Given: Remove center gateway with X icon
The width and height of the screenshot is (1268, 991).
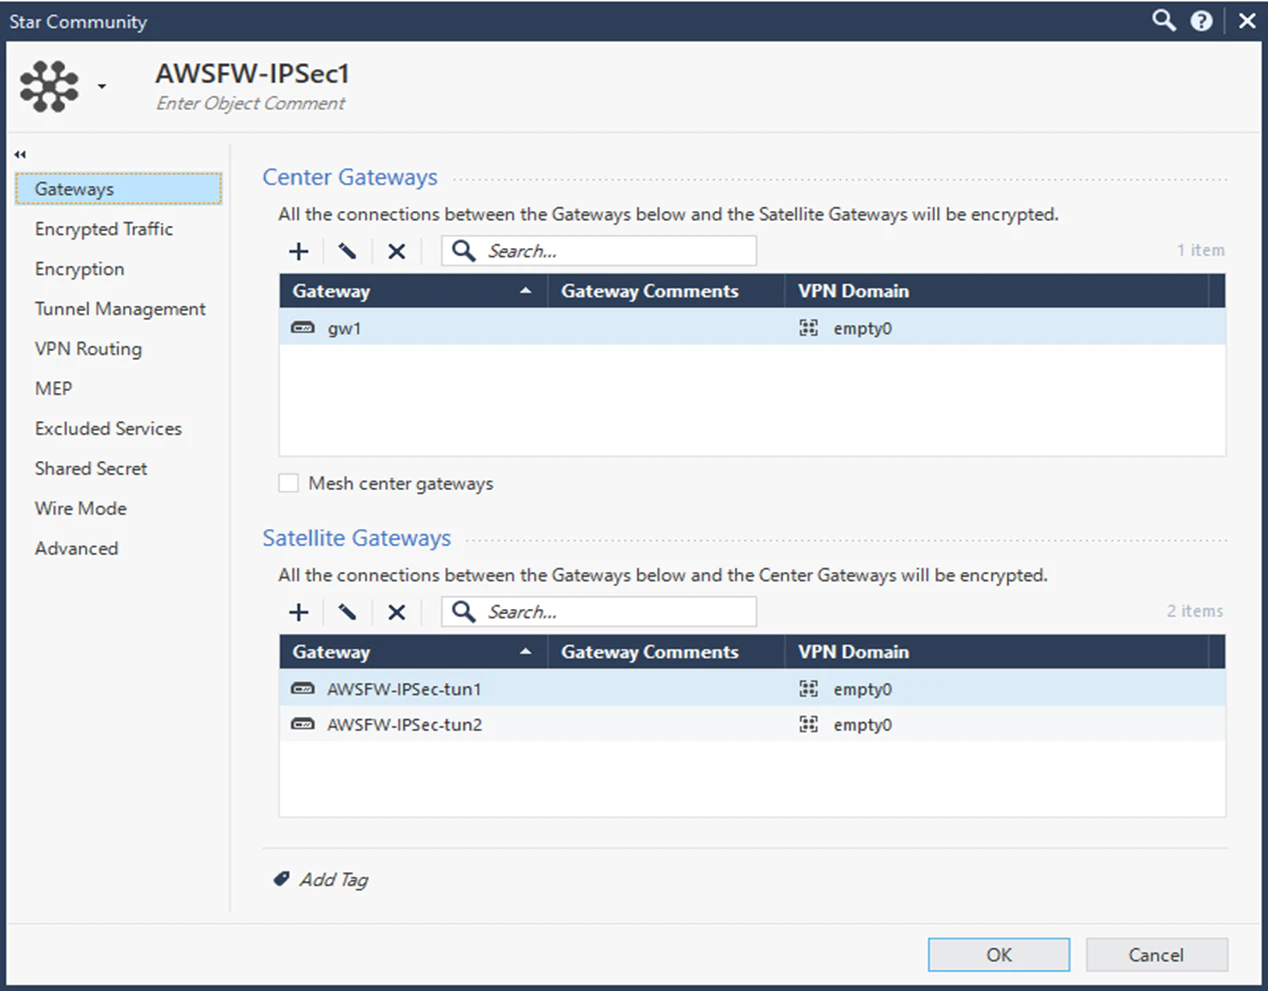Looking at the screenshot, I should tap(397, 251).
